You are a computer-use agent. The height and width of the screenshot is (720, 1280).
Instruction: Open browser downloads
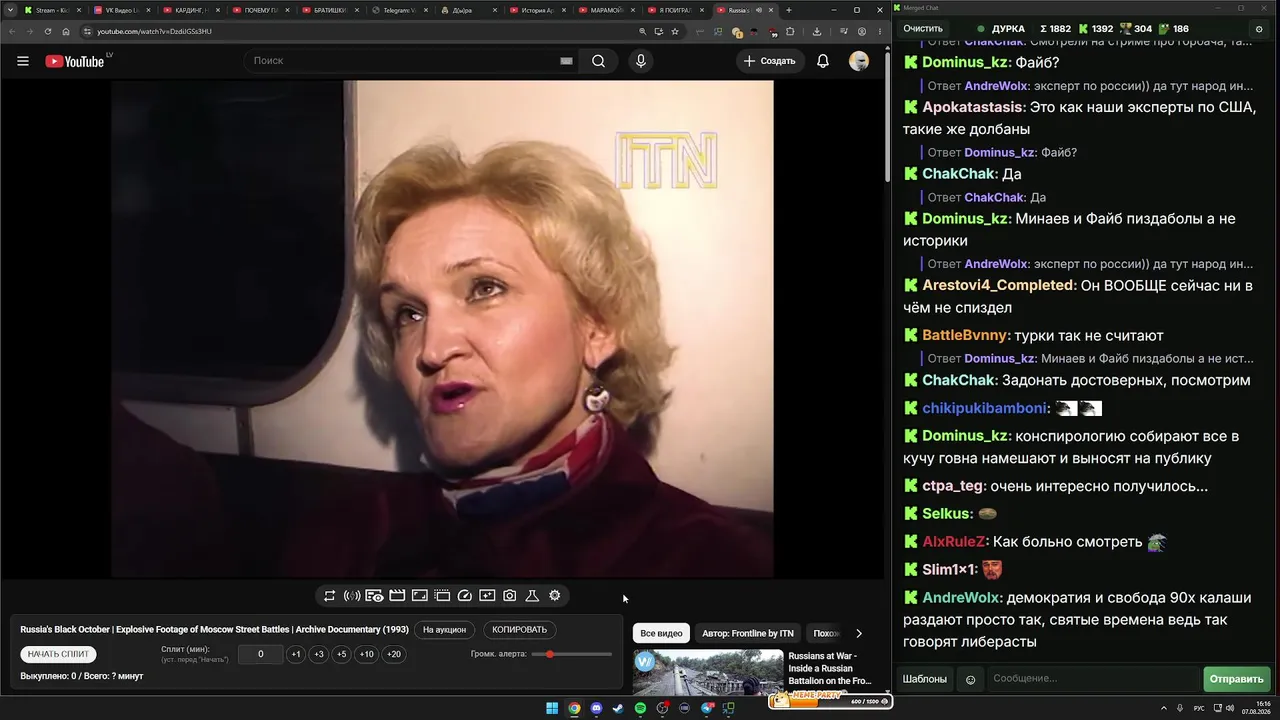pyautogui.click(x=817, y=31)
